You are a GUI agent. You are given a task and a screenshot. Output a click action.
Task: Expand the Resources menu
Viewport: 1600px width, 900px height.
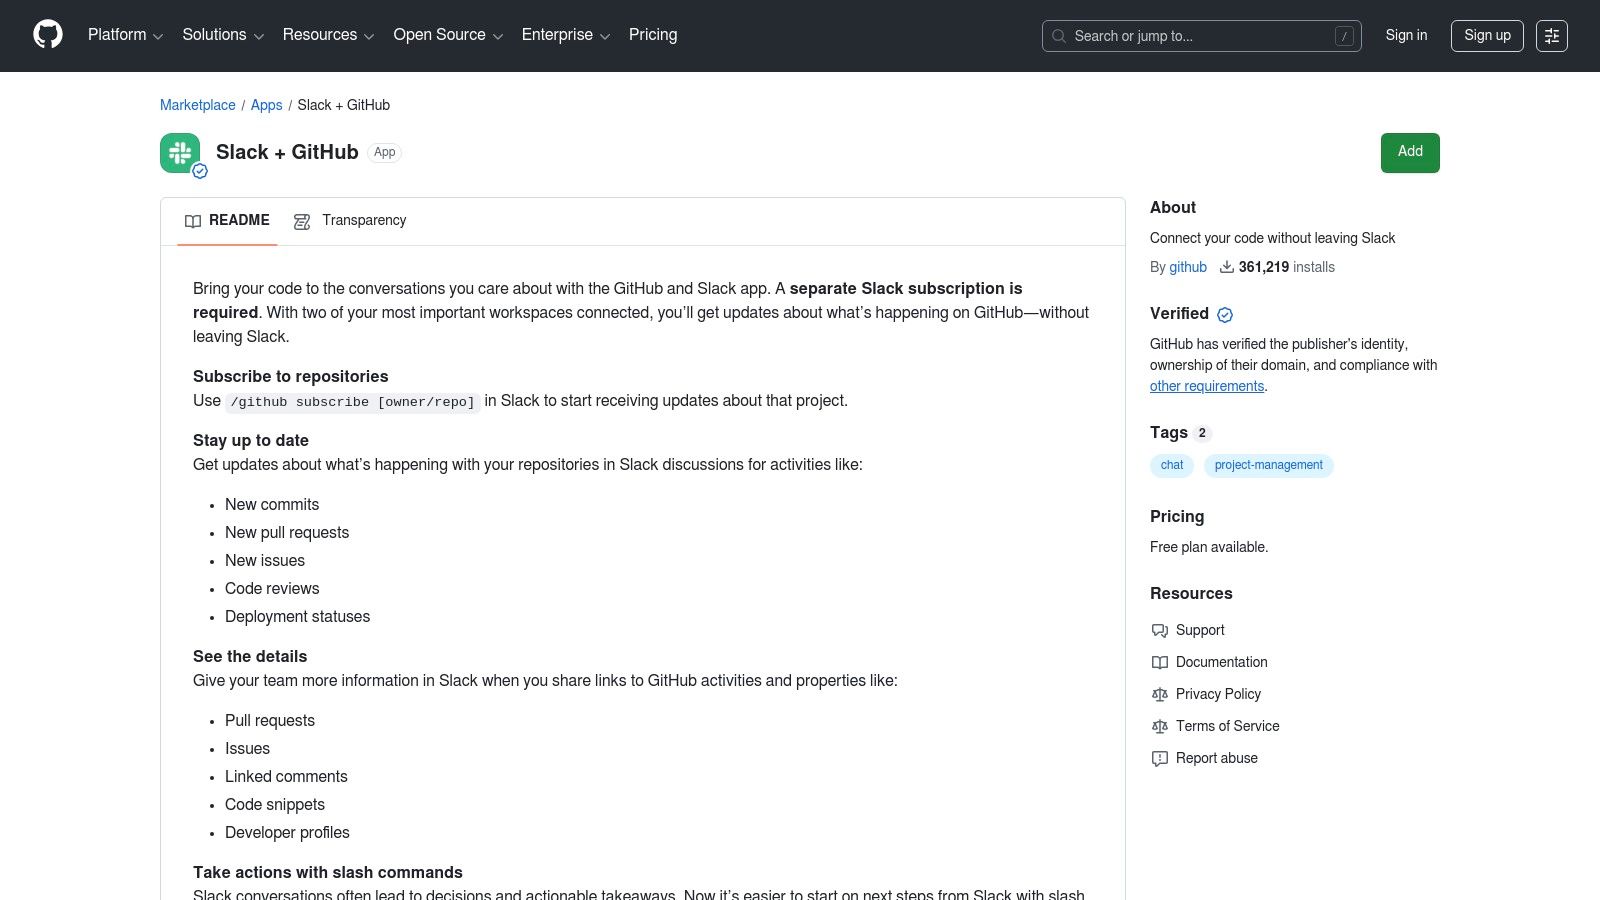(328, 35)
